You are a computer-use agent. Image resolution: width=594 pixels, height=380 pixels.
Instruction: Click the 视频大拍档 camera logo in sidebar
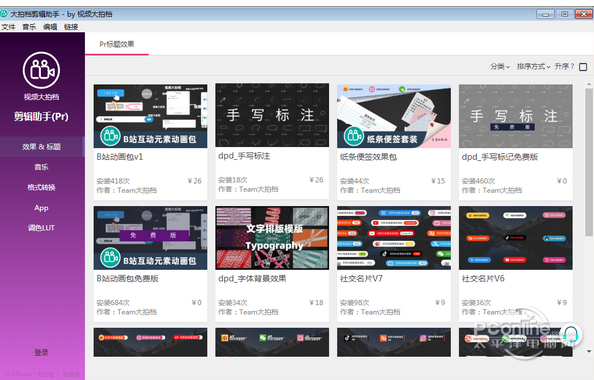[41, 70]
